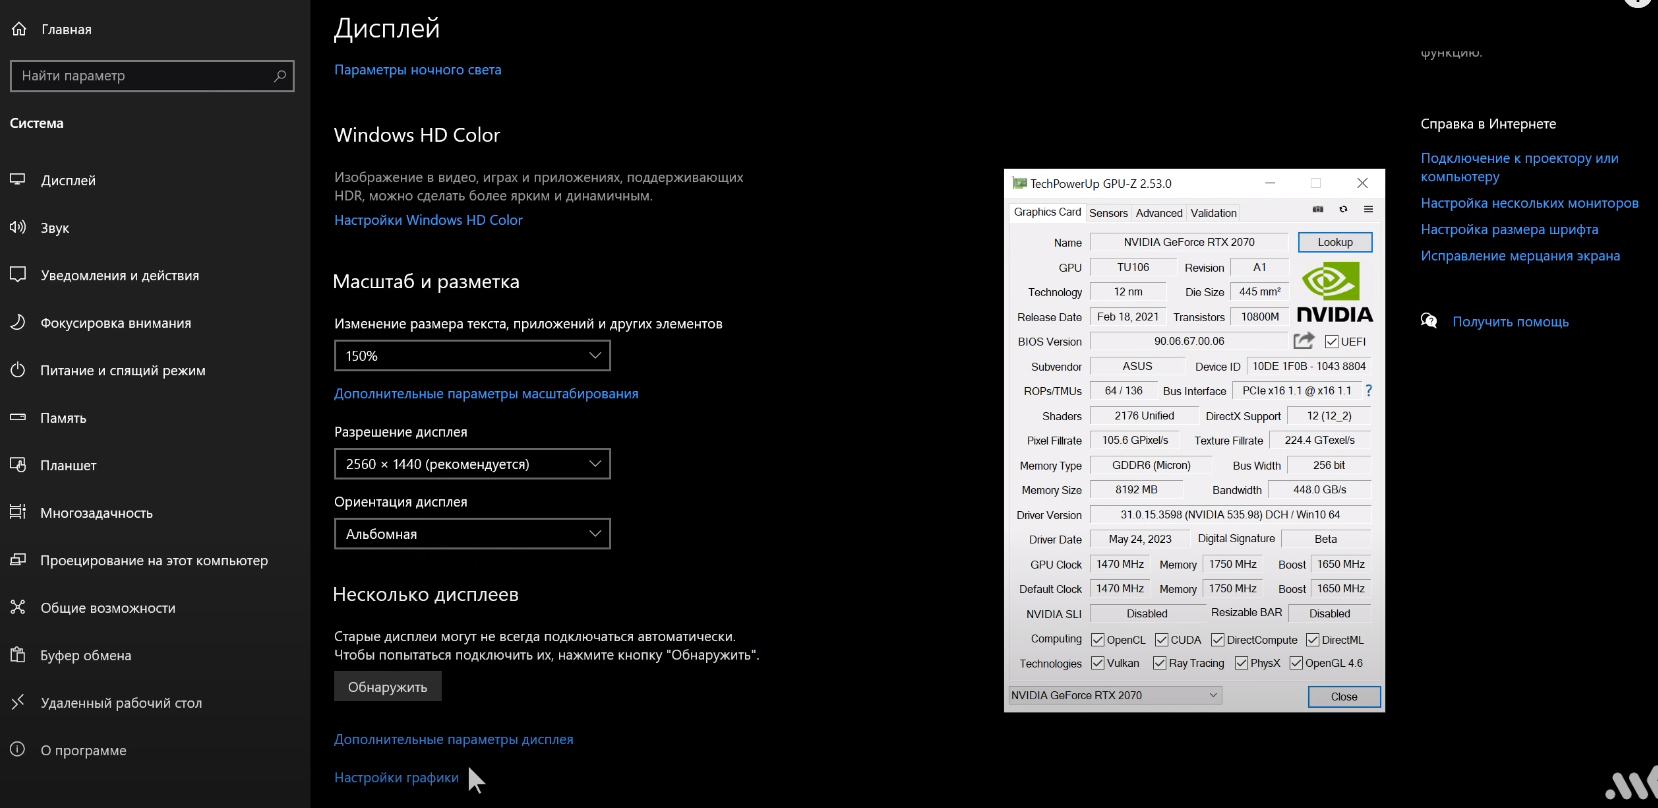1658x808 pixels.
Task: Open Настройка размера шрифта help link
Action: [1509, 229]
